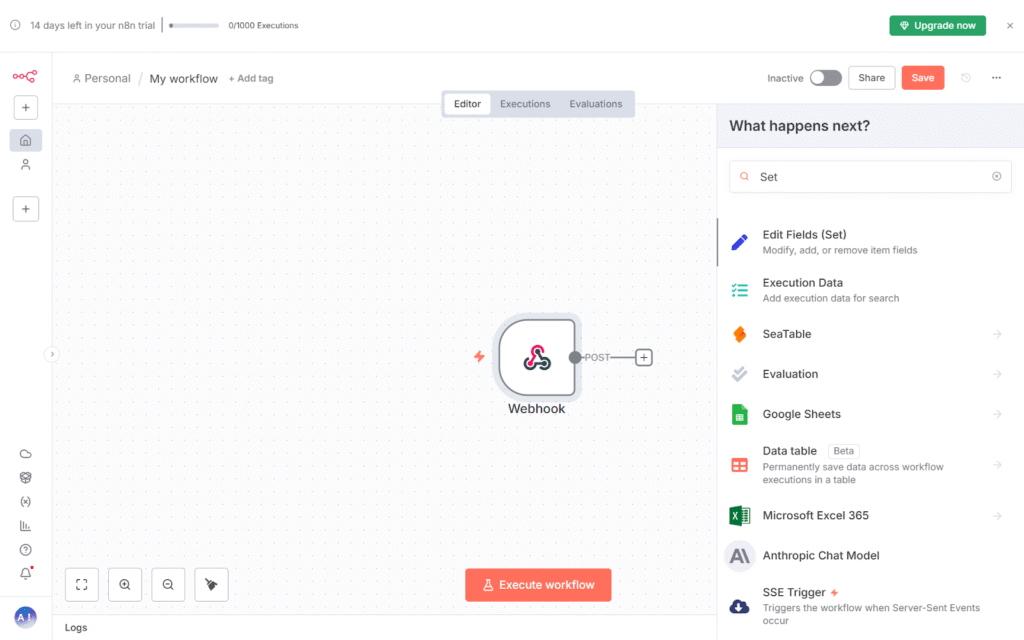Image resolution: width=1024 pixels, height=640 pixels.
Task: Expand the Google Sheets node arrow
Action: click(997, 414)
